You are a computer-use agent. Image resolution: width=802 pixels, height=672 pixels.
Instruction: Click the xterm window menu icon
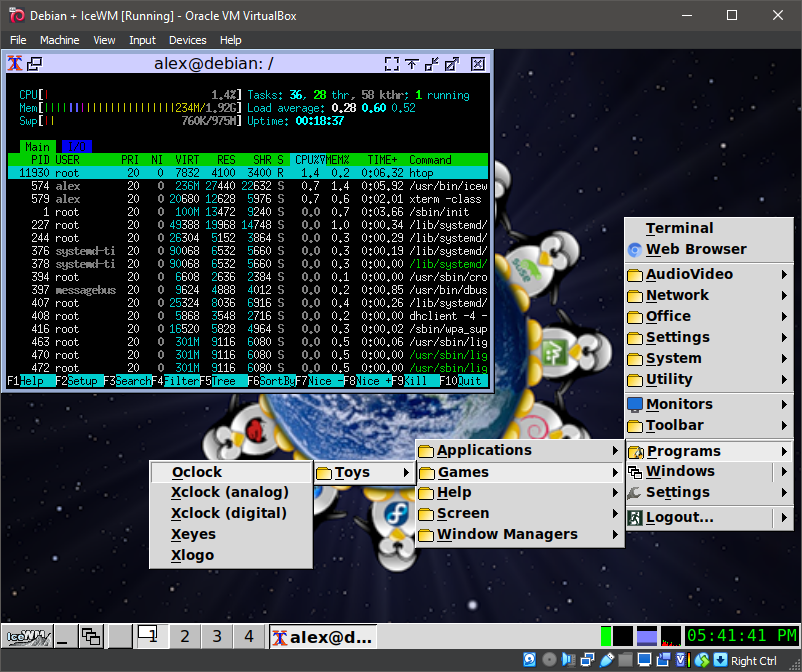tap(16, 63)
